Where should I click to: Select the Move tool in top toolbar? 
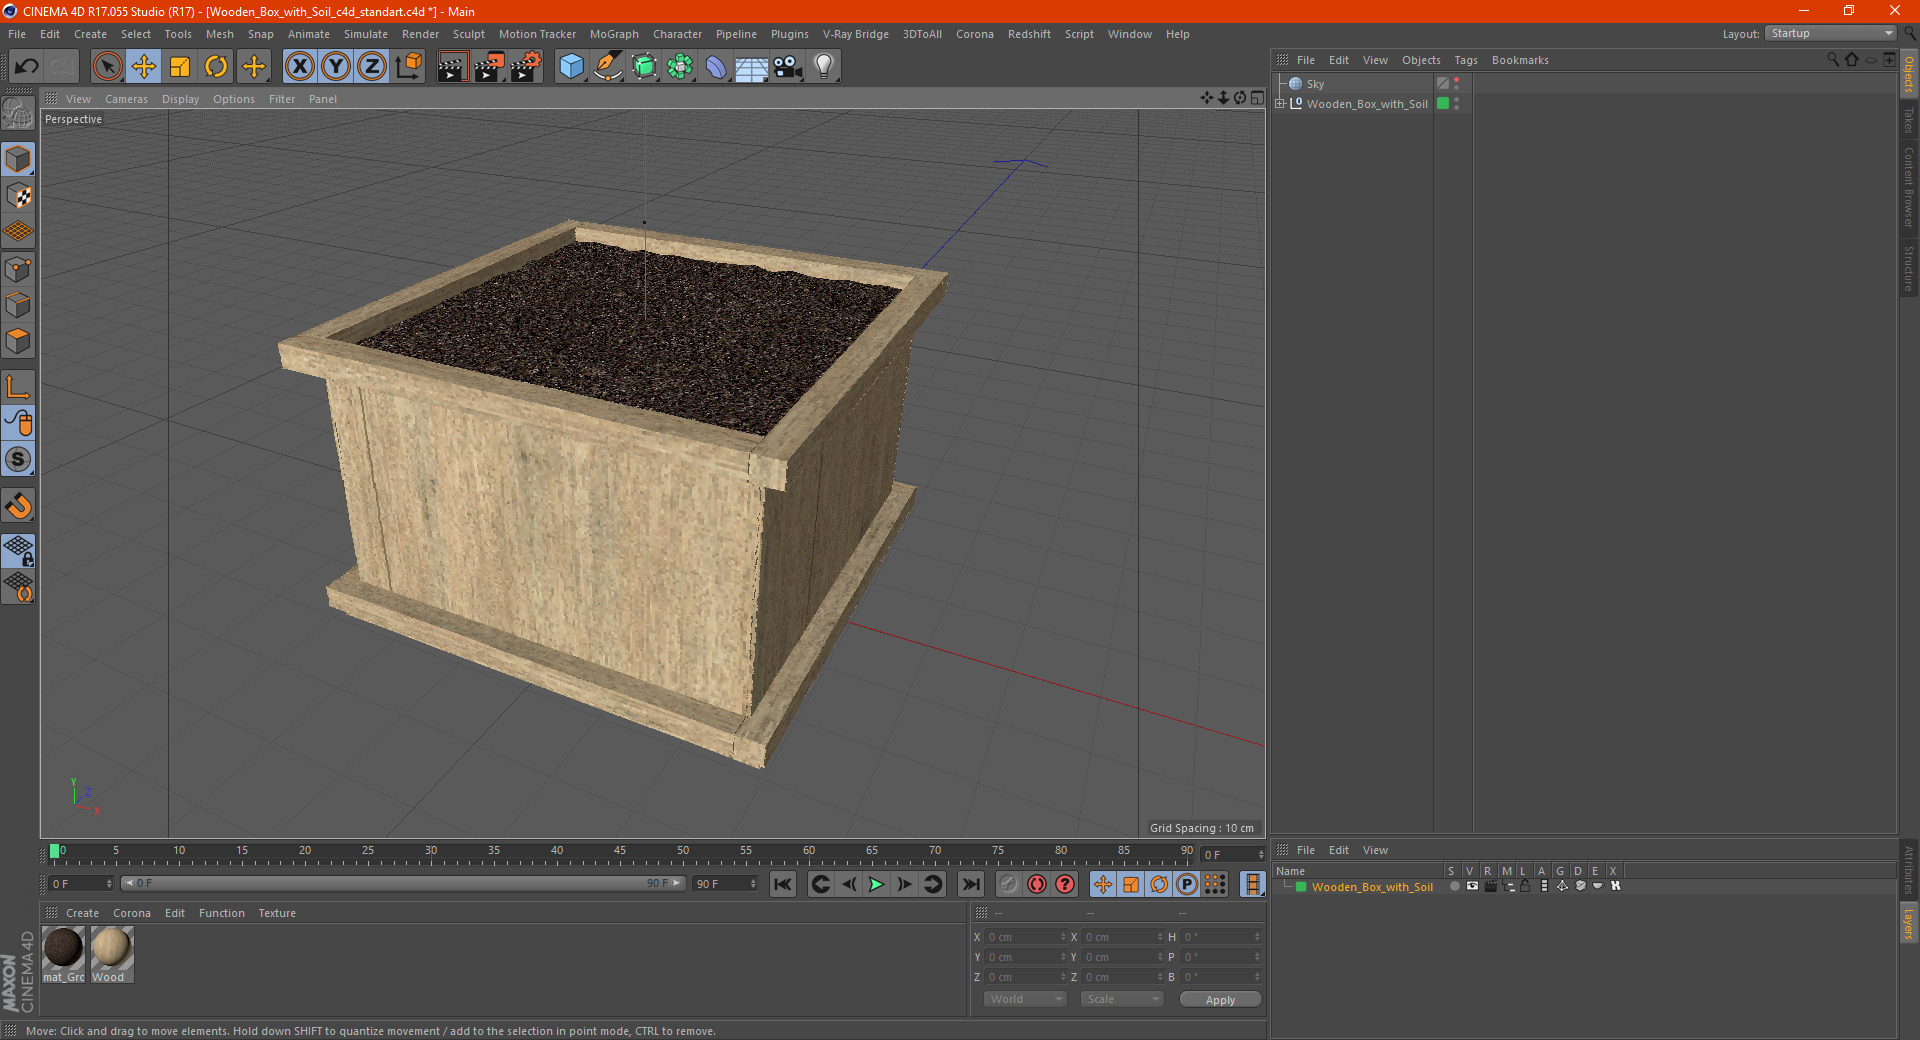(144, 67)
